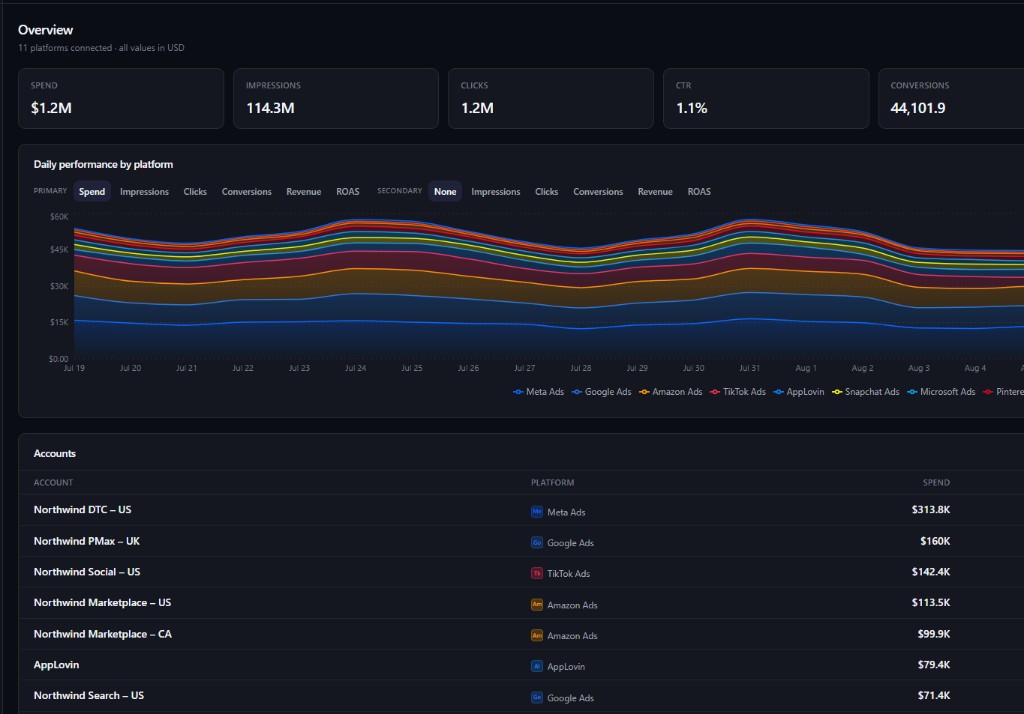This screenshot has height=714, width=1024.
Task: Click the $113.5K spend value
Action: click(931, 602)
